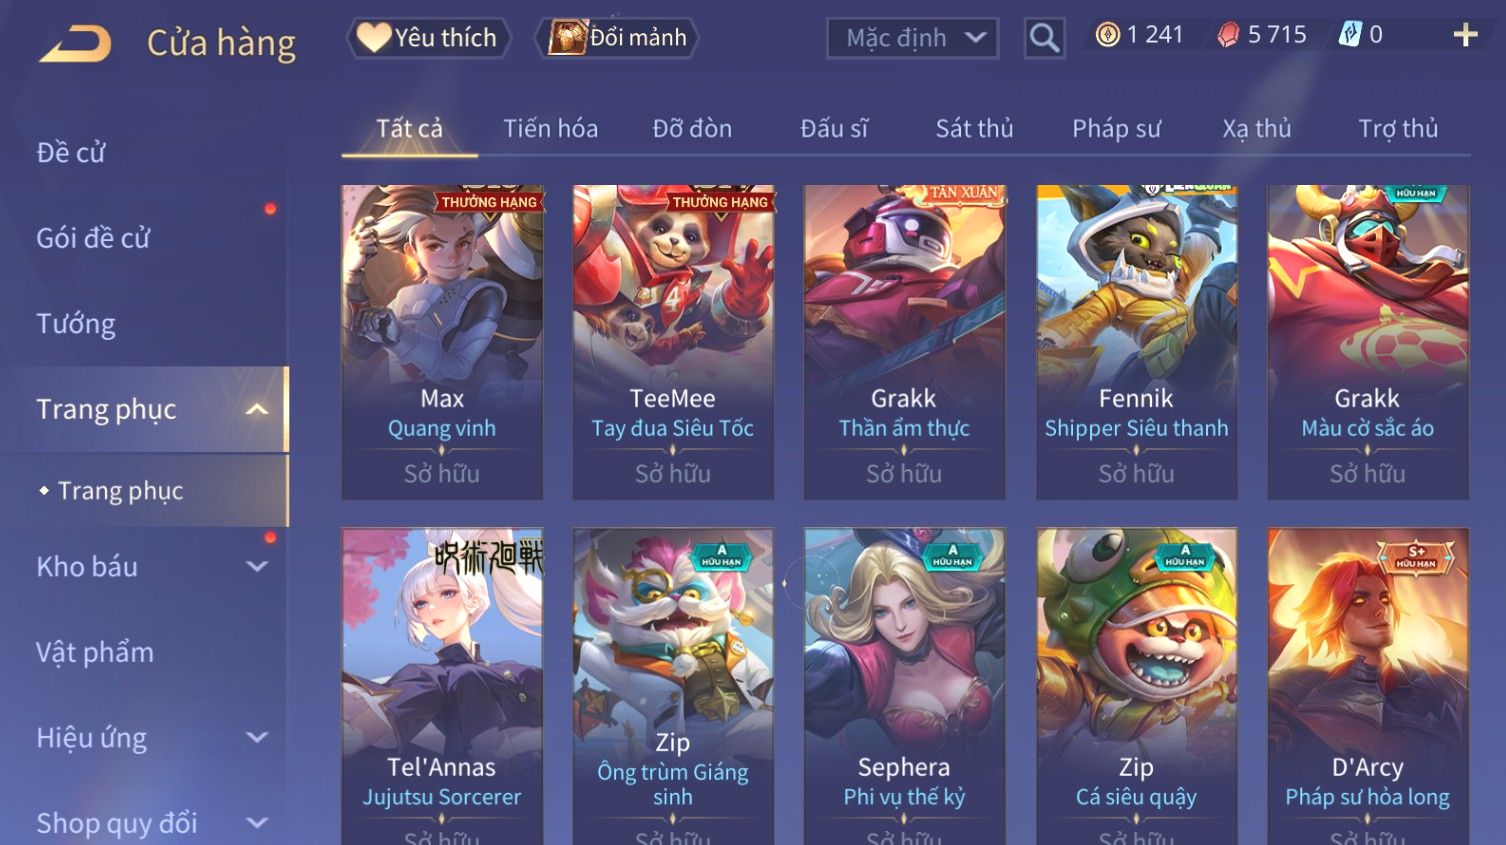The height and width of the screenshot is (845, 1506).
Task: Select Max Quang vinh skin card
Action: [x=442, y=342]
